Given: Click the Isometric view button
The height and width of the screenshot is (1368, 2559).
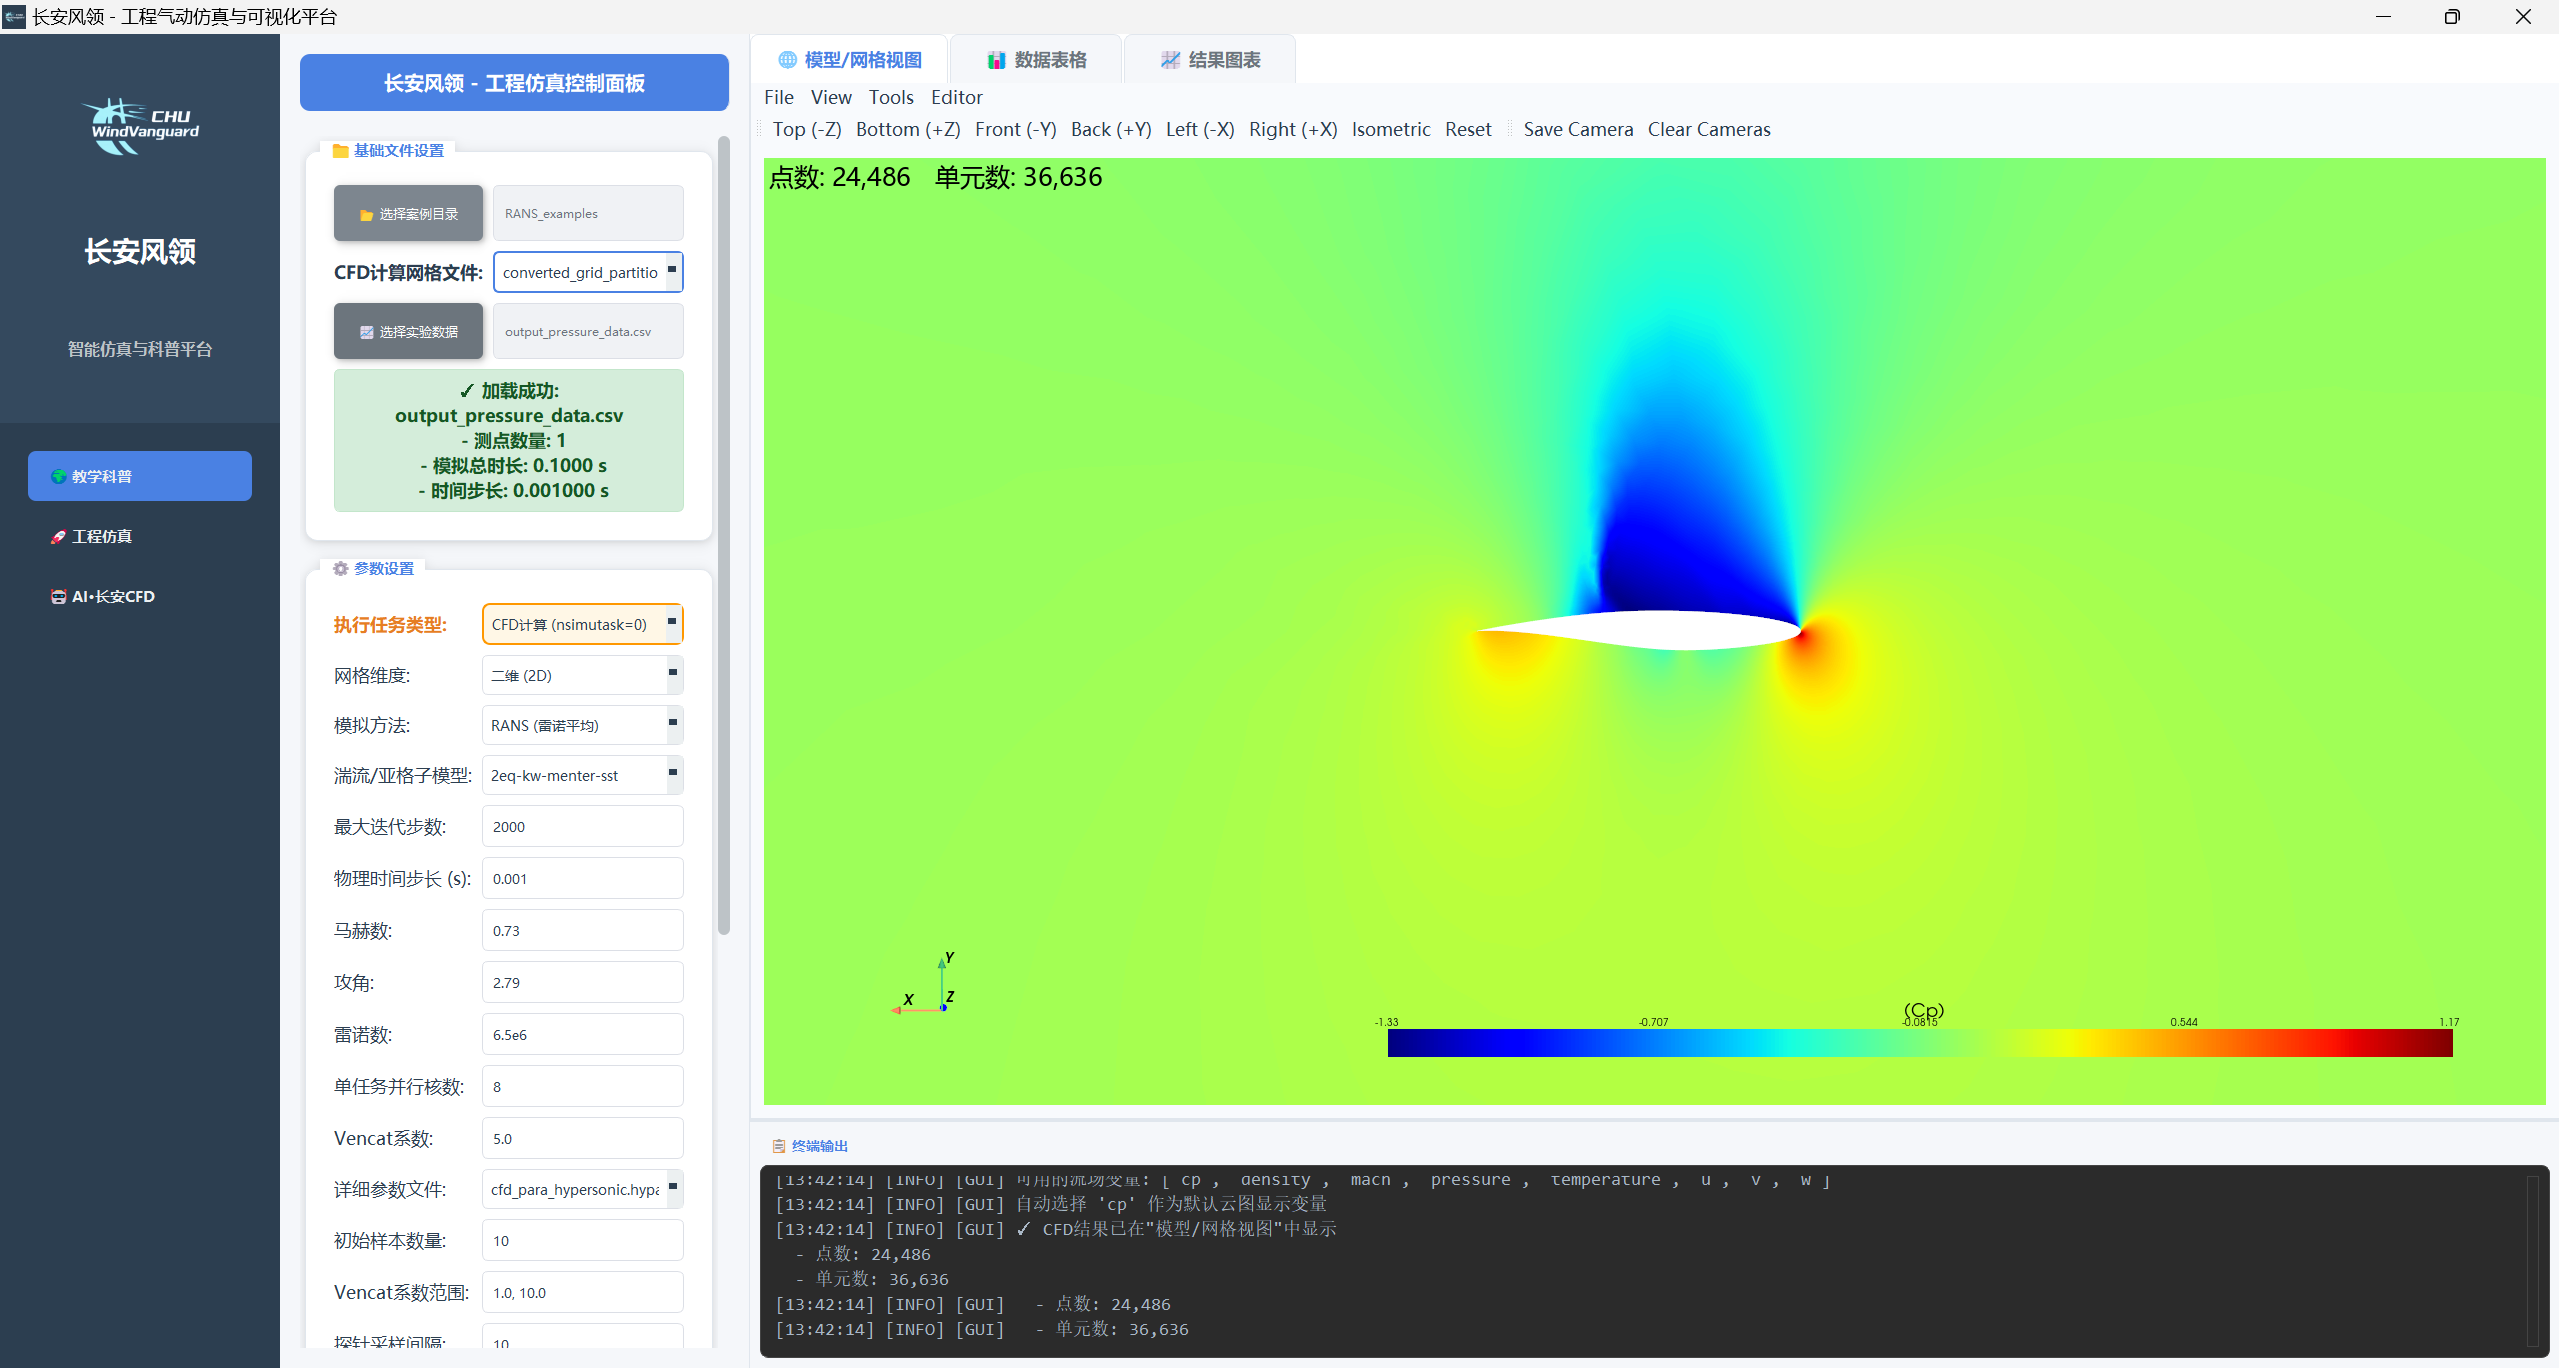Looking at the screenshot, I should click(x=1390, y=129).
